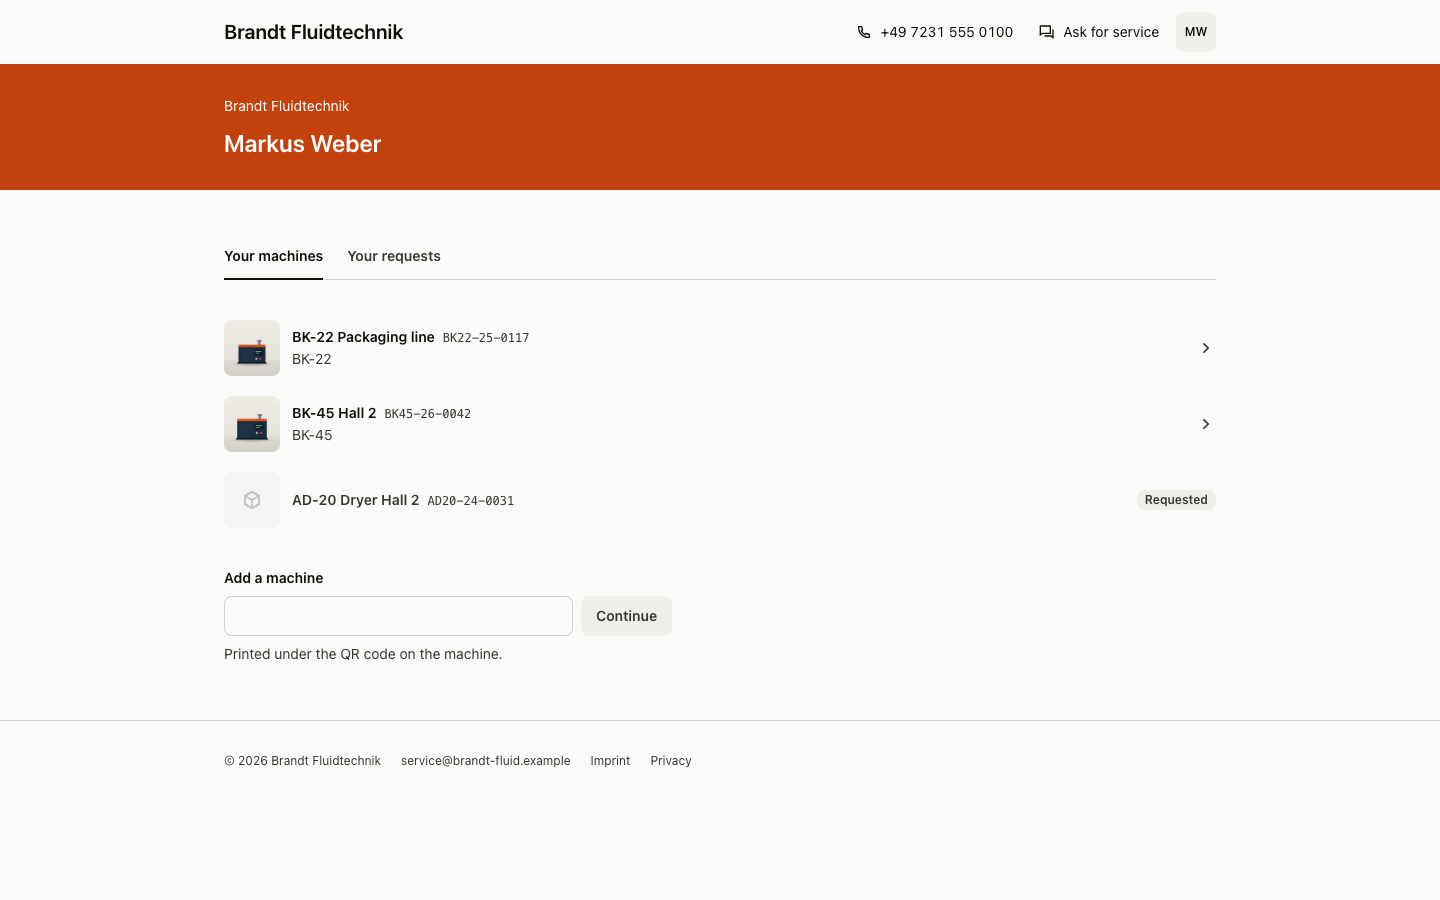This screenshot has width=1440, height=900.
Task: Open the MW user avatar menu
Action: 1196,32
